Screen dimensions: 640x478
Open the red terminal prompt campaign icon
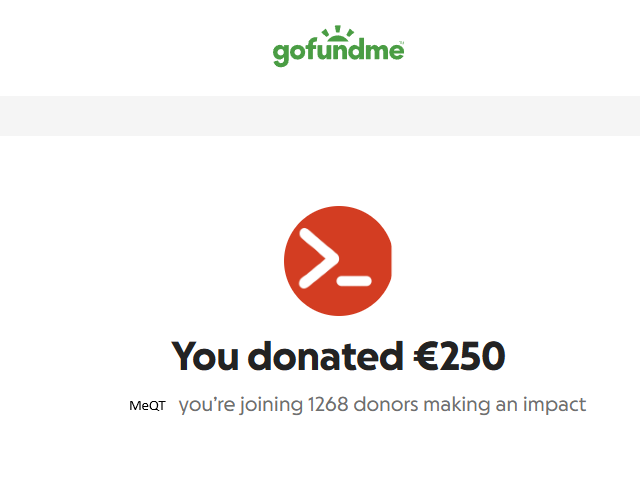(338, 261)
